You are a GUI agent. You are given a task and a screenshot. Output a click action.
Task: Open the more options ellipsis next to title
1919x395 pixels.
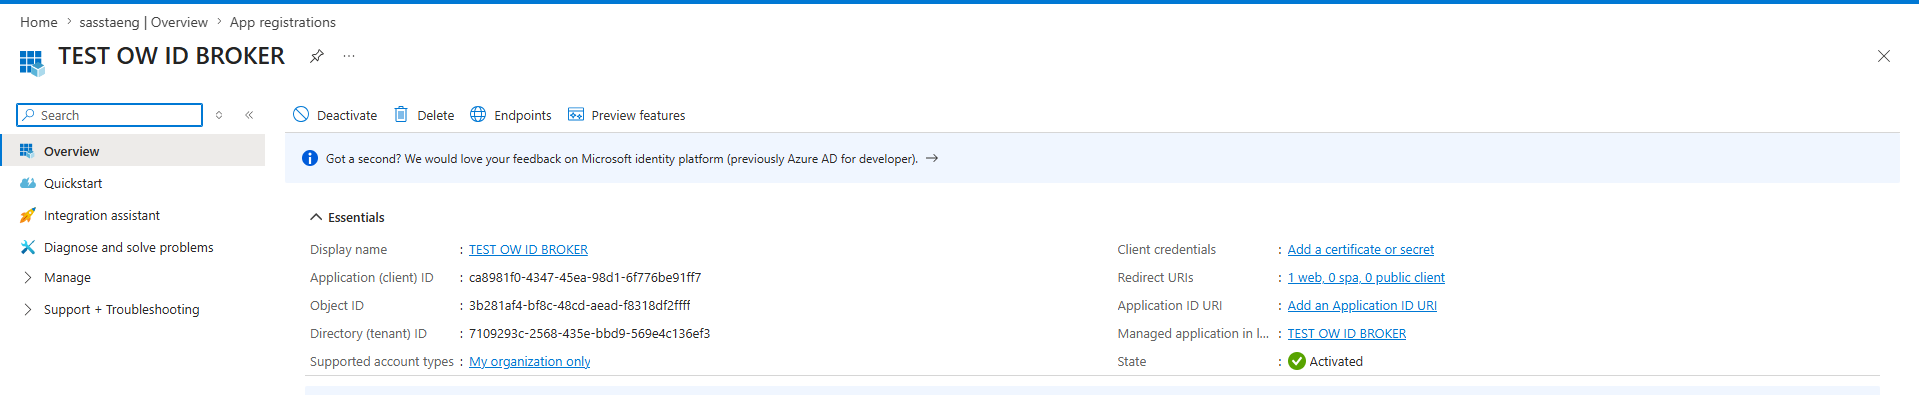pos(349,56)
